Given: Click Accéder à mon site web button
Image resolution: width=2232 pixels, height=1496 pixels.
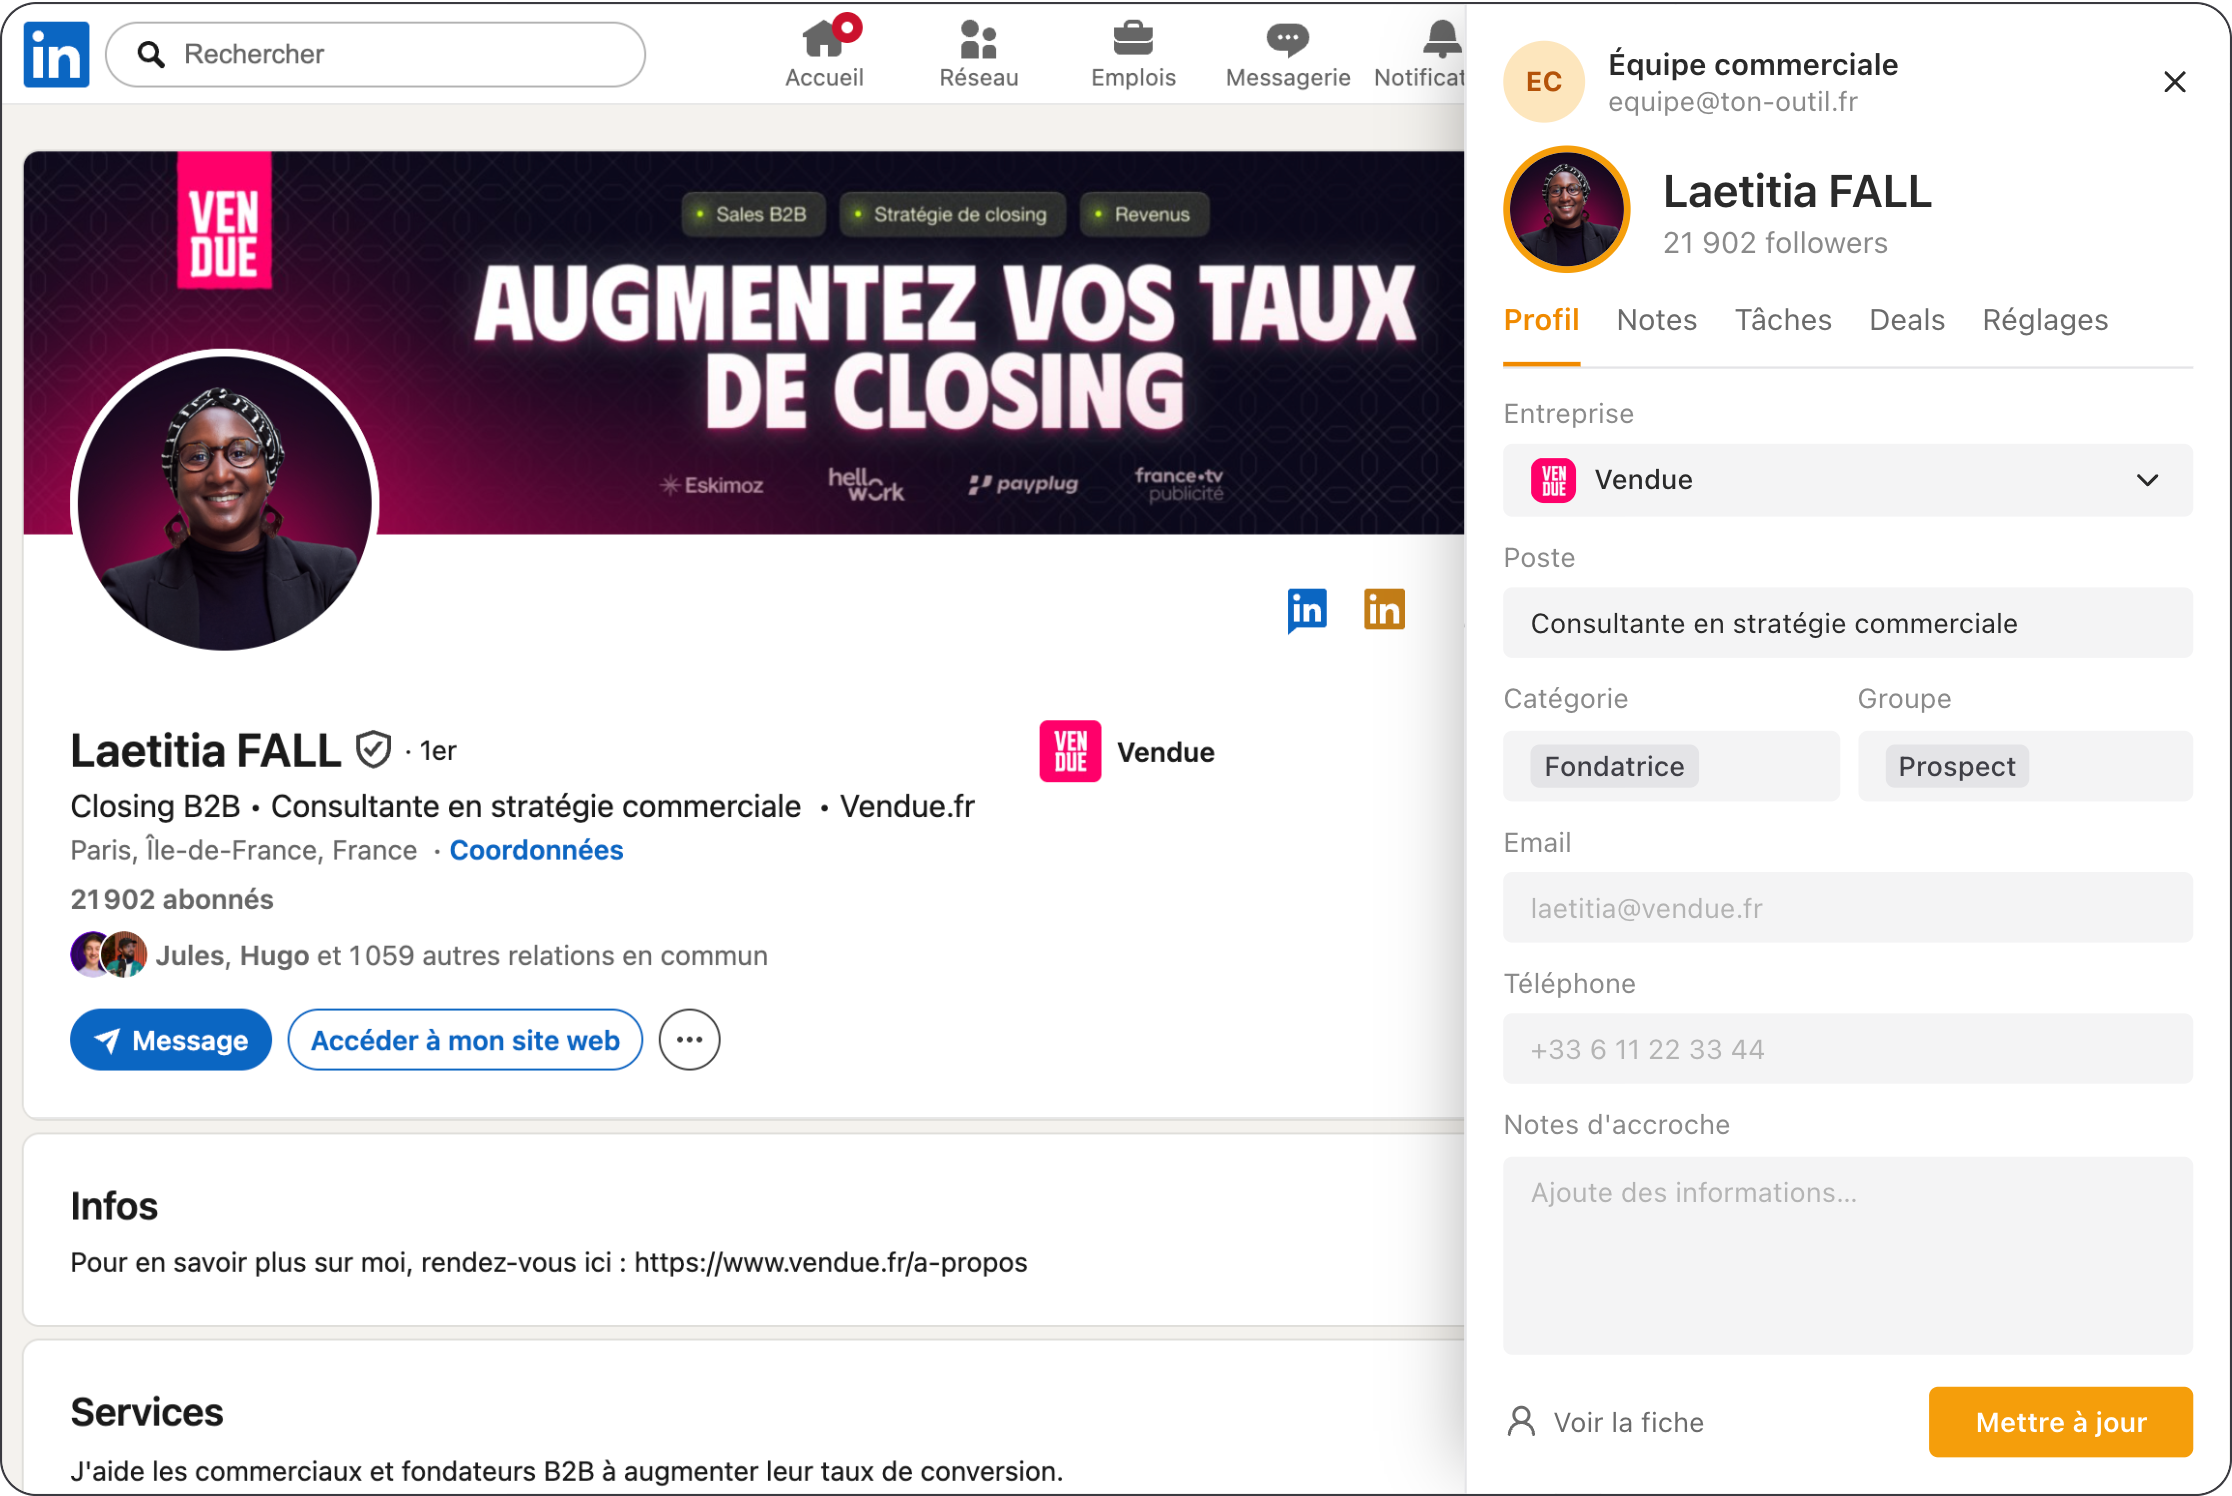Looking at the screenshot, I should [465, 1040].
